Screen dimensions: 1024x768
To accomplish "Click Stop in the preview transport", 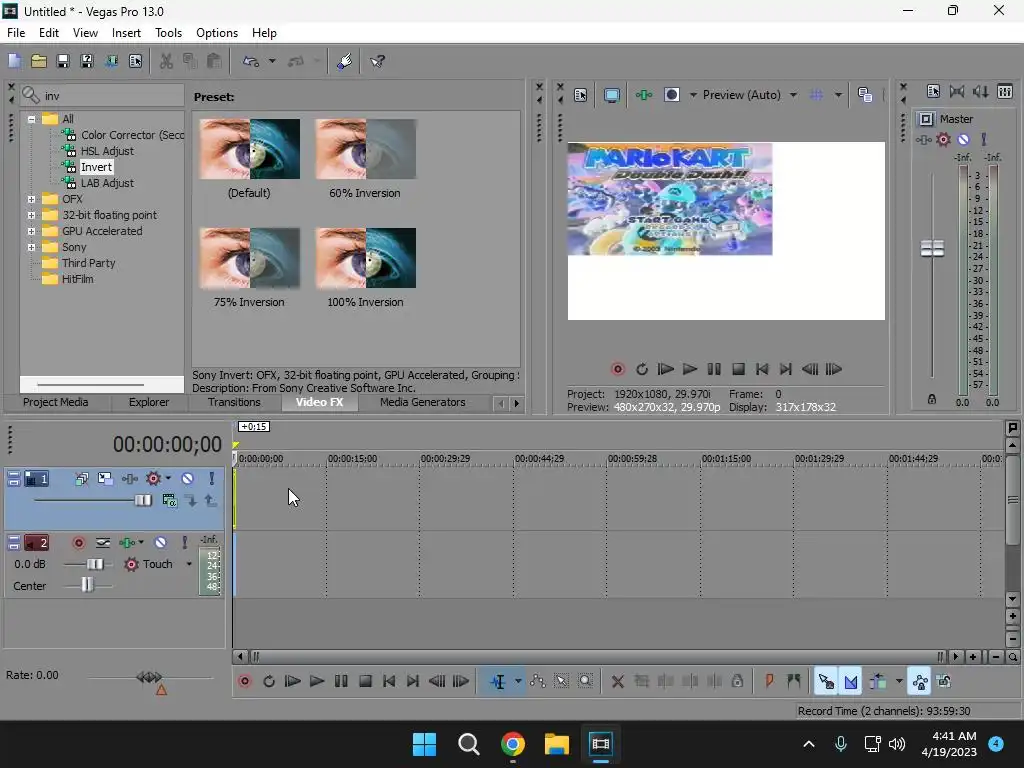I will pyautogui.click(x=738, y=370).
